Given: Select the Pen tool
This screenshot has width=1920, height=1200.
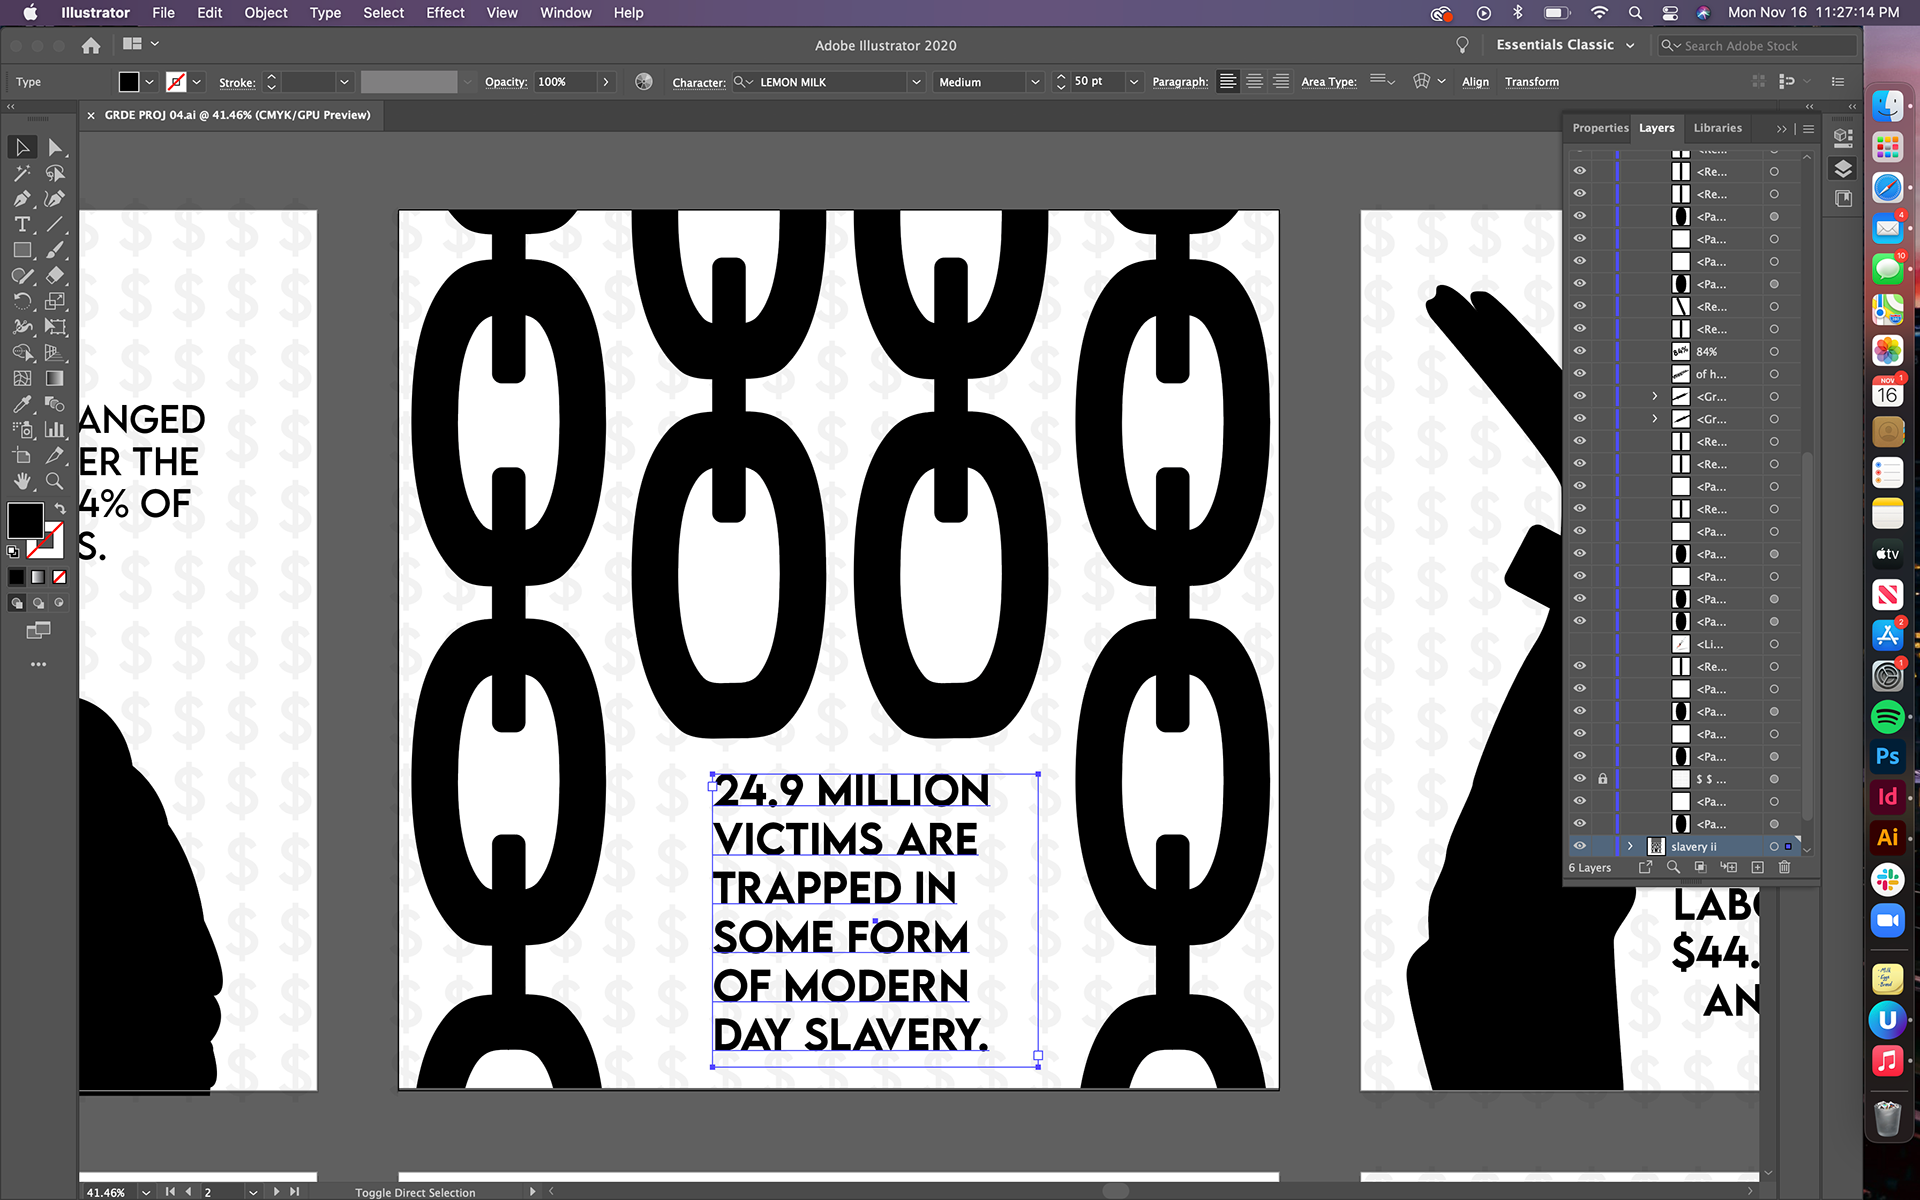Looking at the screenshot, I should [x=22, y=199].
